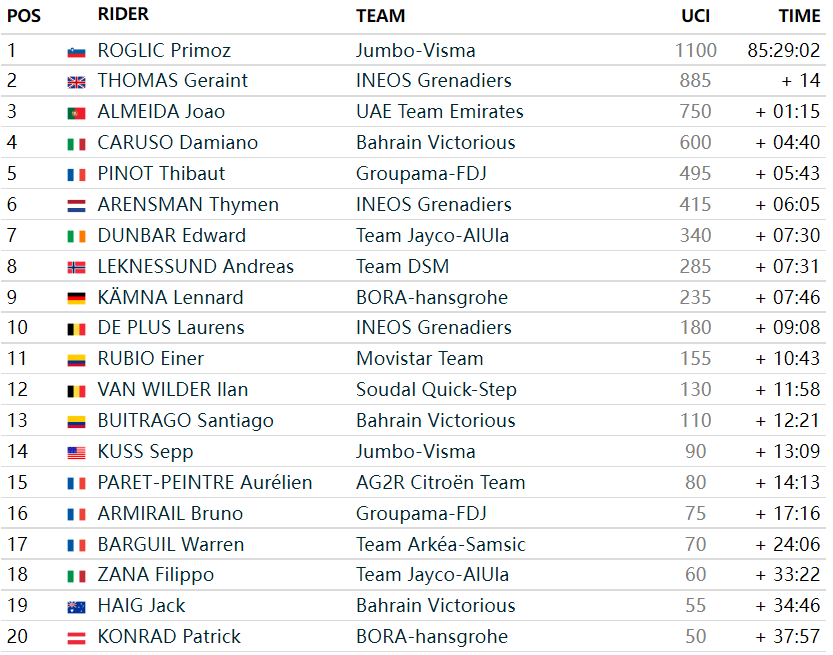
Task: Click the American flag beside KUSS Sepp
Action: point(76,453)
